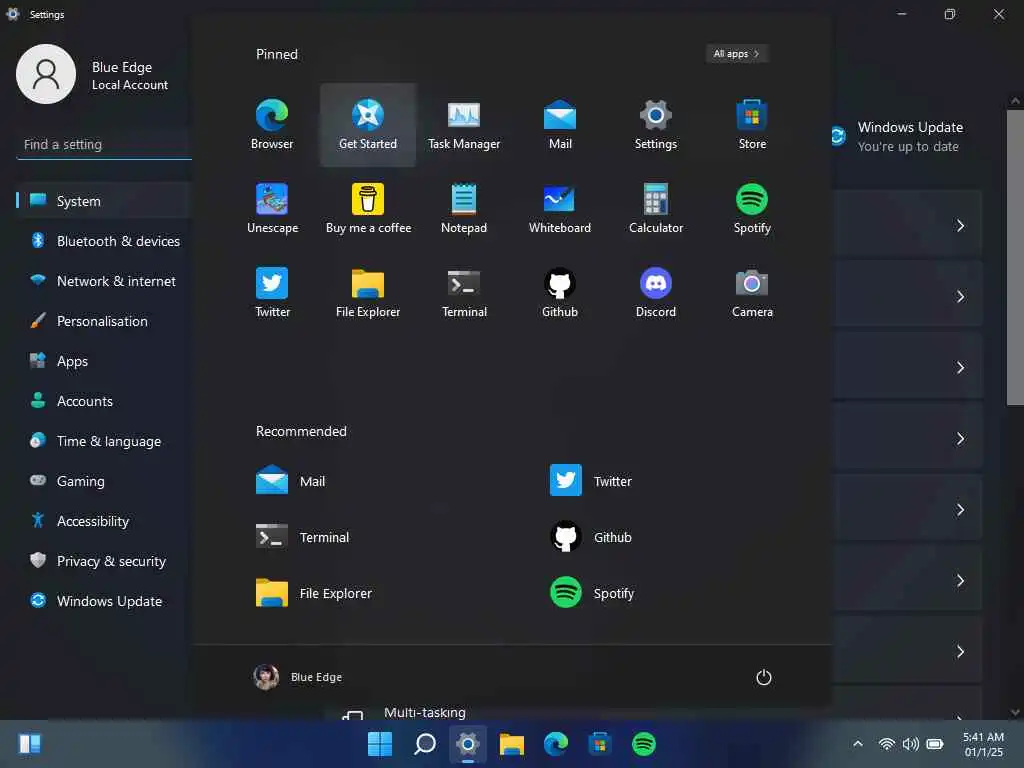Open the Store app in pinned
1024x768 pixels.
(752, 125)
